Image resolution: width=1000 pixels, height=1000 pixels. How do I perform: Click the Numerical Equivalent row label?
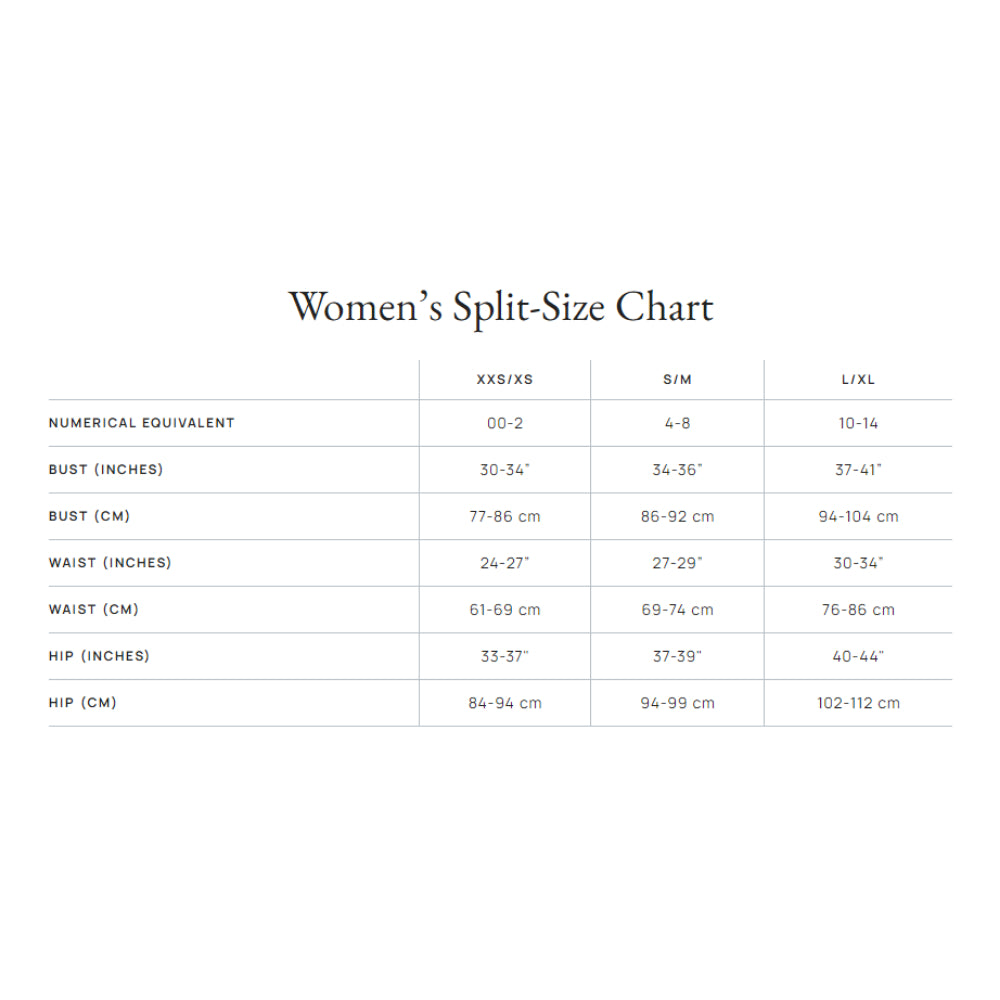142,423
